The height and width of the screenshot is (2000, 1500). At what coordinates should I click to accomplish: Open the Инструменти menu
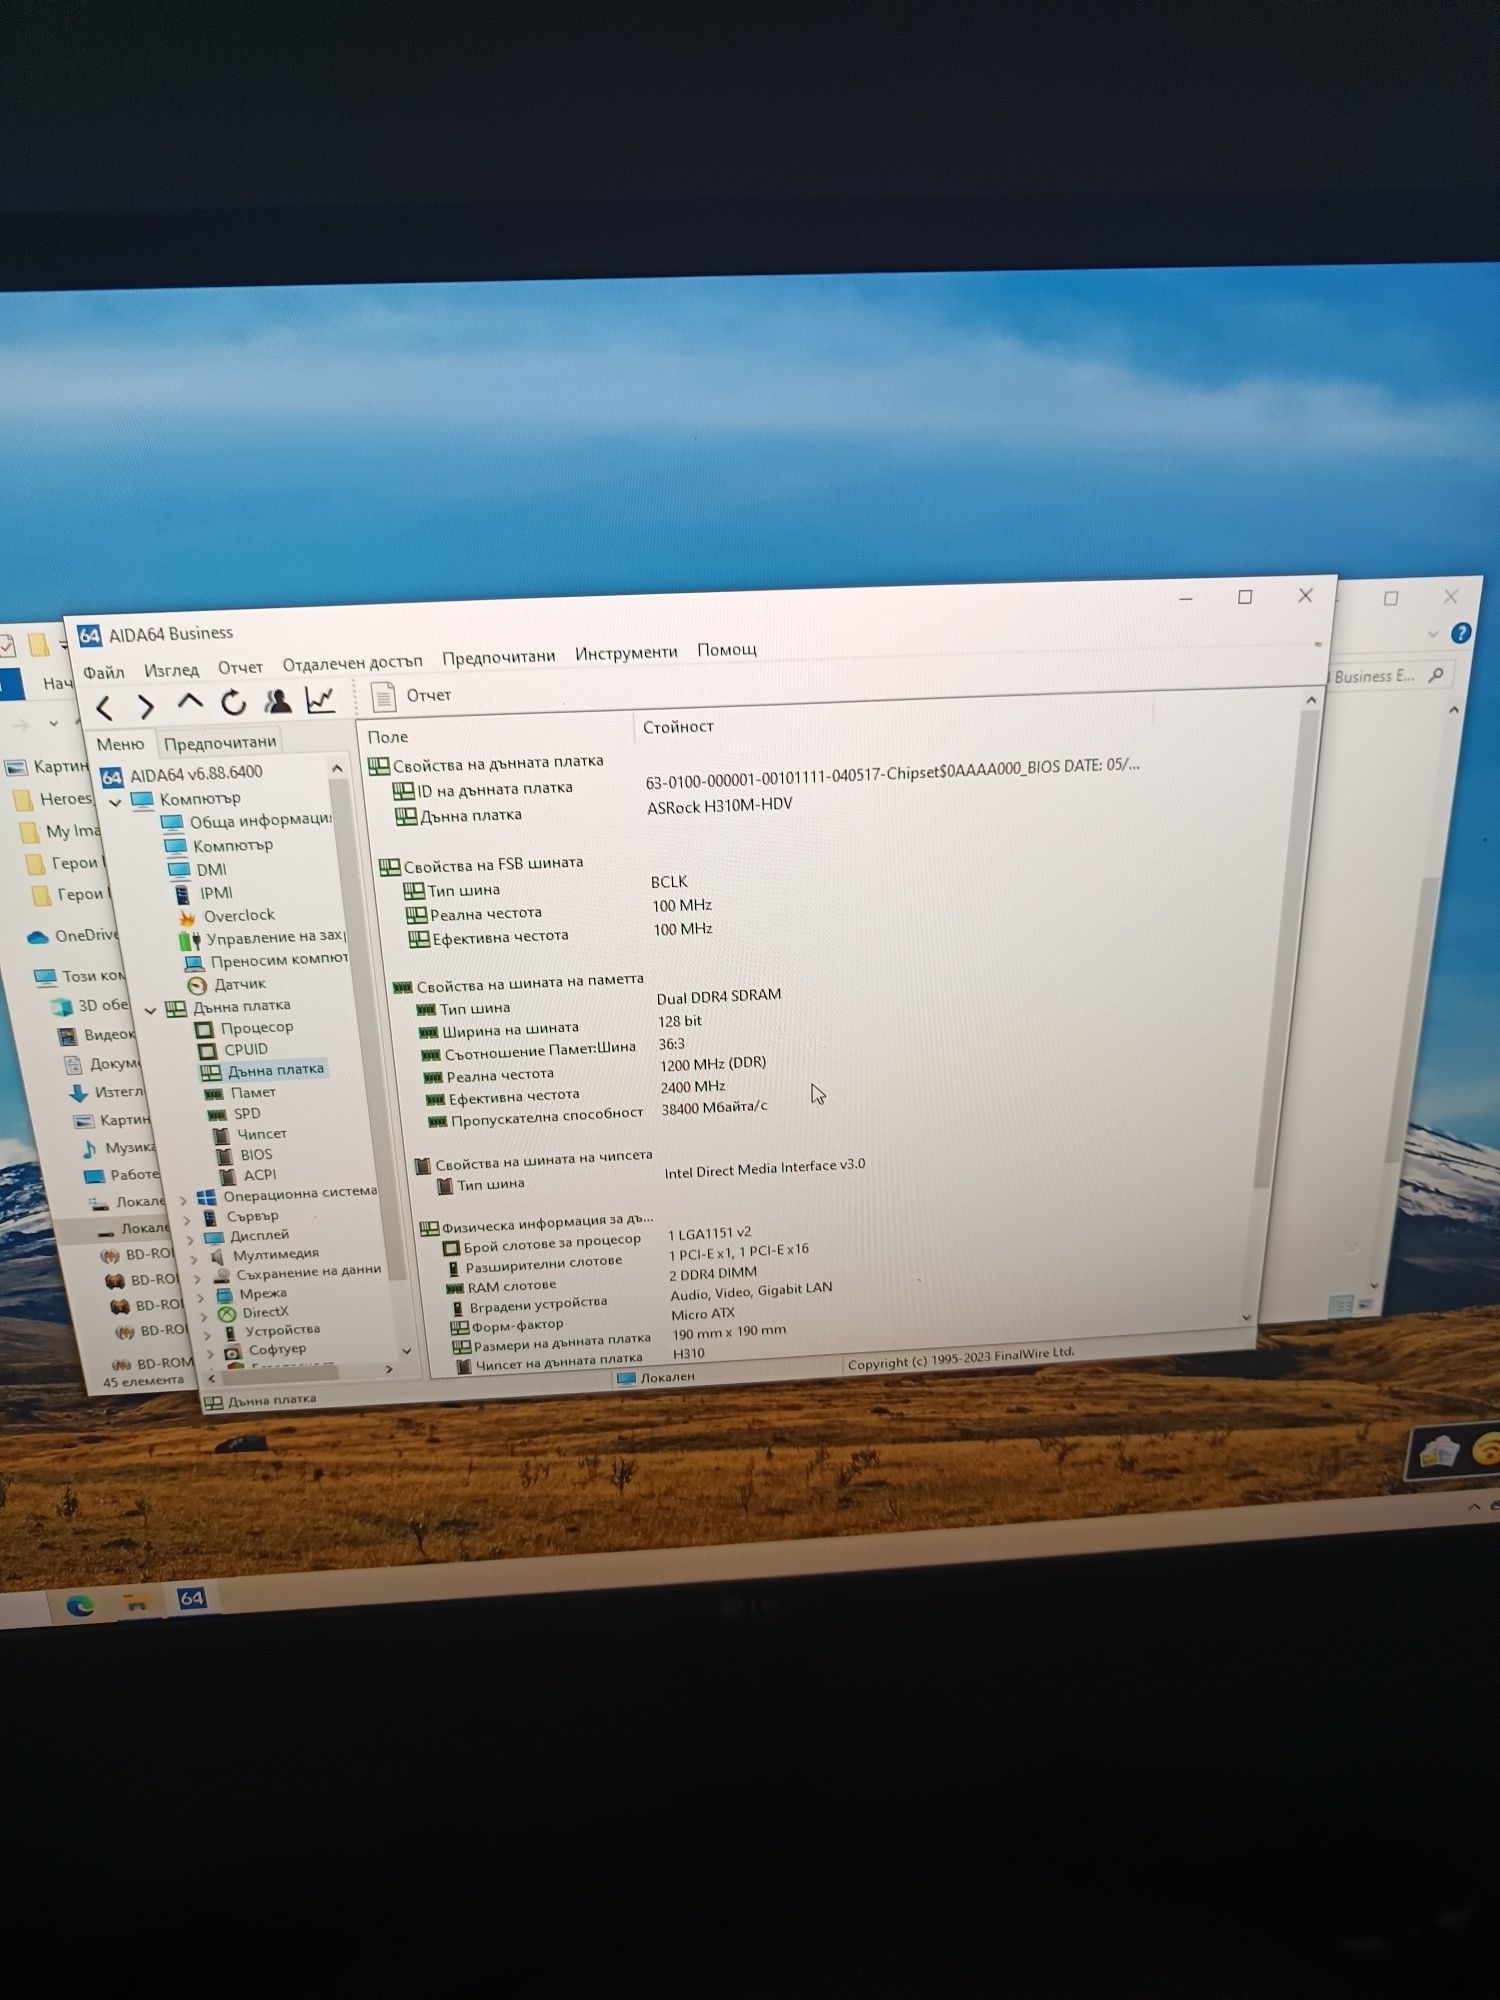coord(626,653)
